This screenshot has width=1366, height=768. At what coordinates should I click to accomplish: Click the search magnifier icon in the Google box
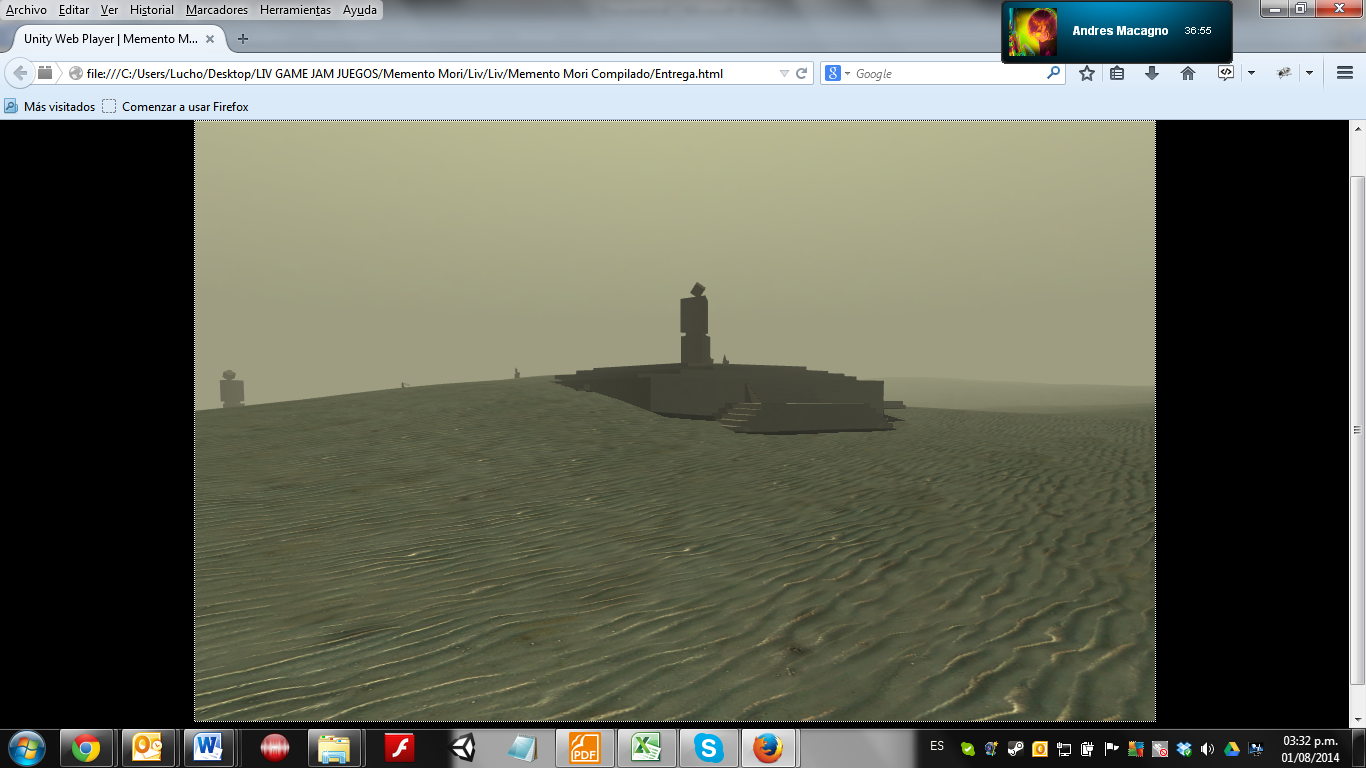coord(1053,73)
